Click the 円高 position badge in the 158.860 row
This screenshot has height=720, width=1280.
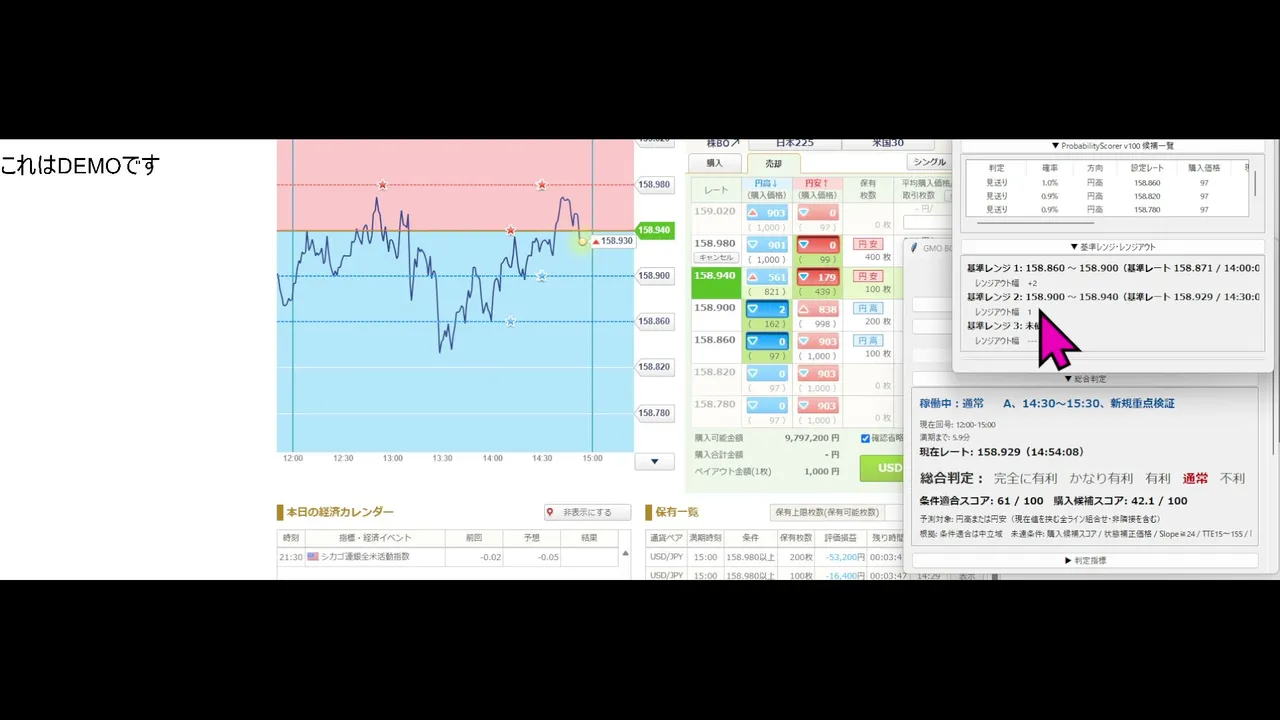point(868,340)
